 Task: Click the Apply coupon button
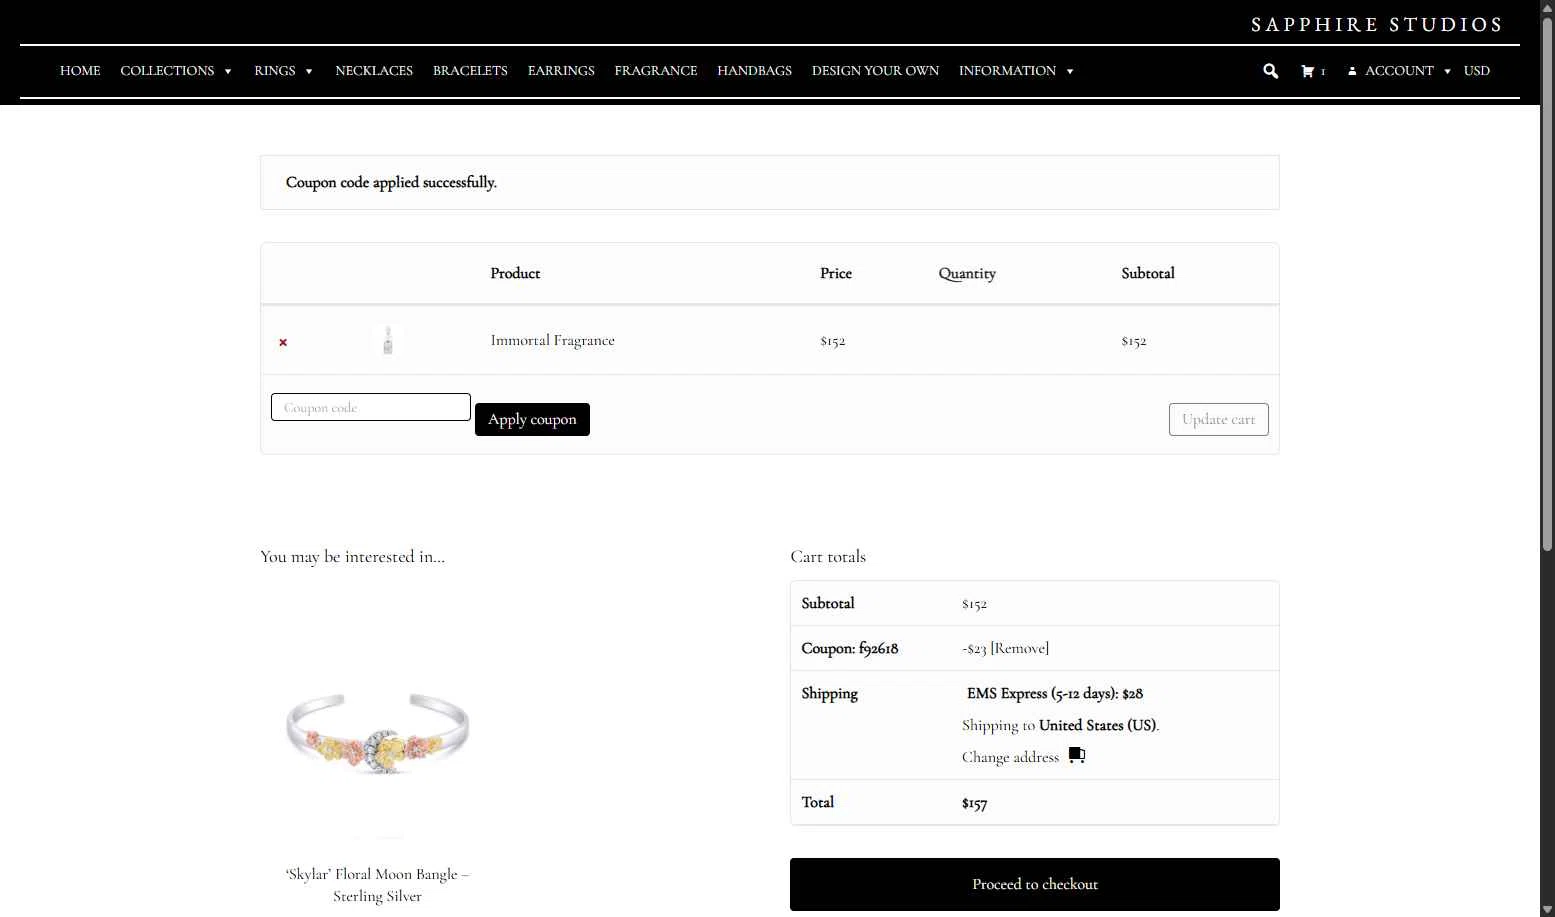point(532,419)
